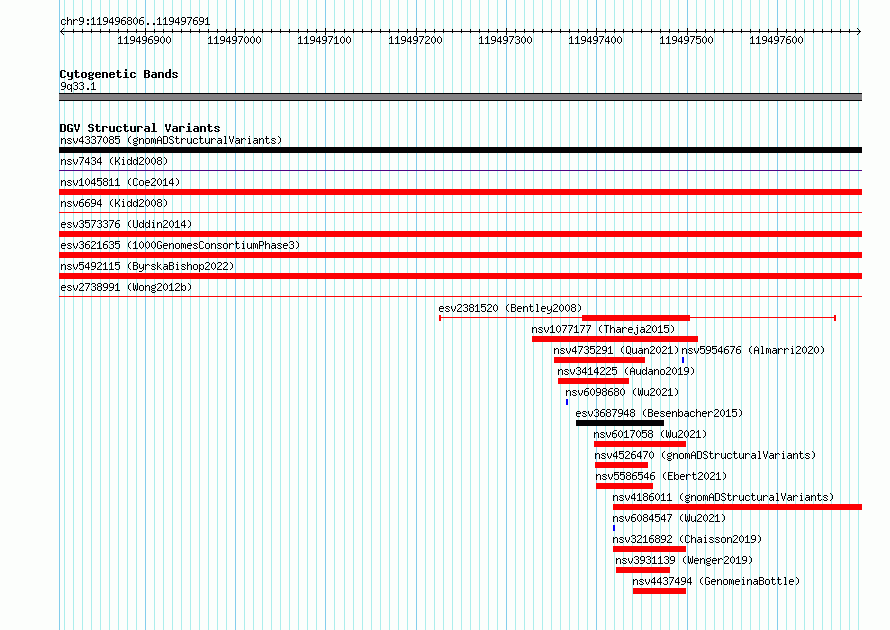Click the black bar of nsv4337085
Screen dimensions: 890x630
[460, 150]
